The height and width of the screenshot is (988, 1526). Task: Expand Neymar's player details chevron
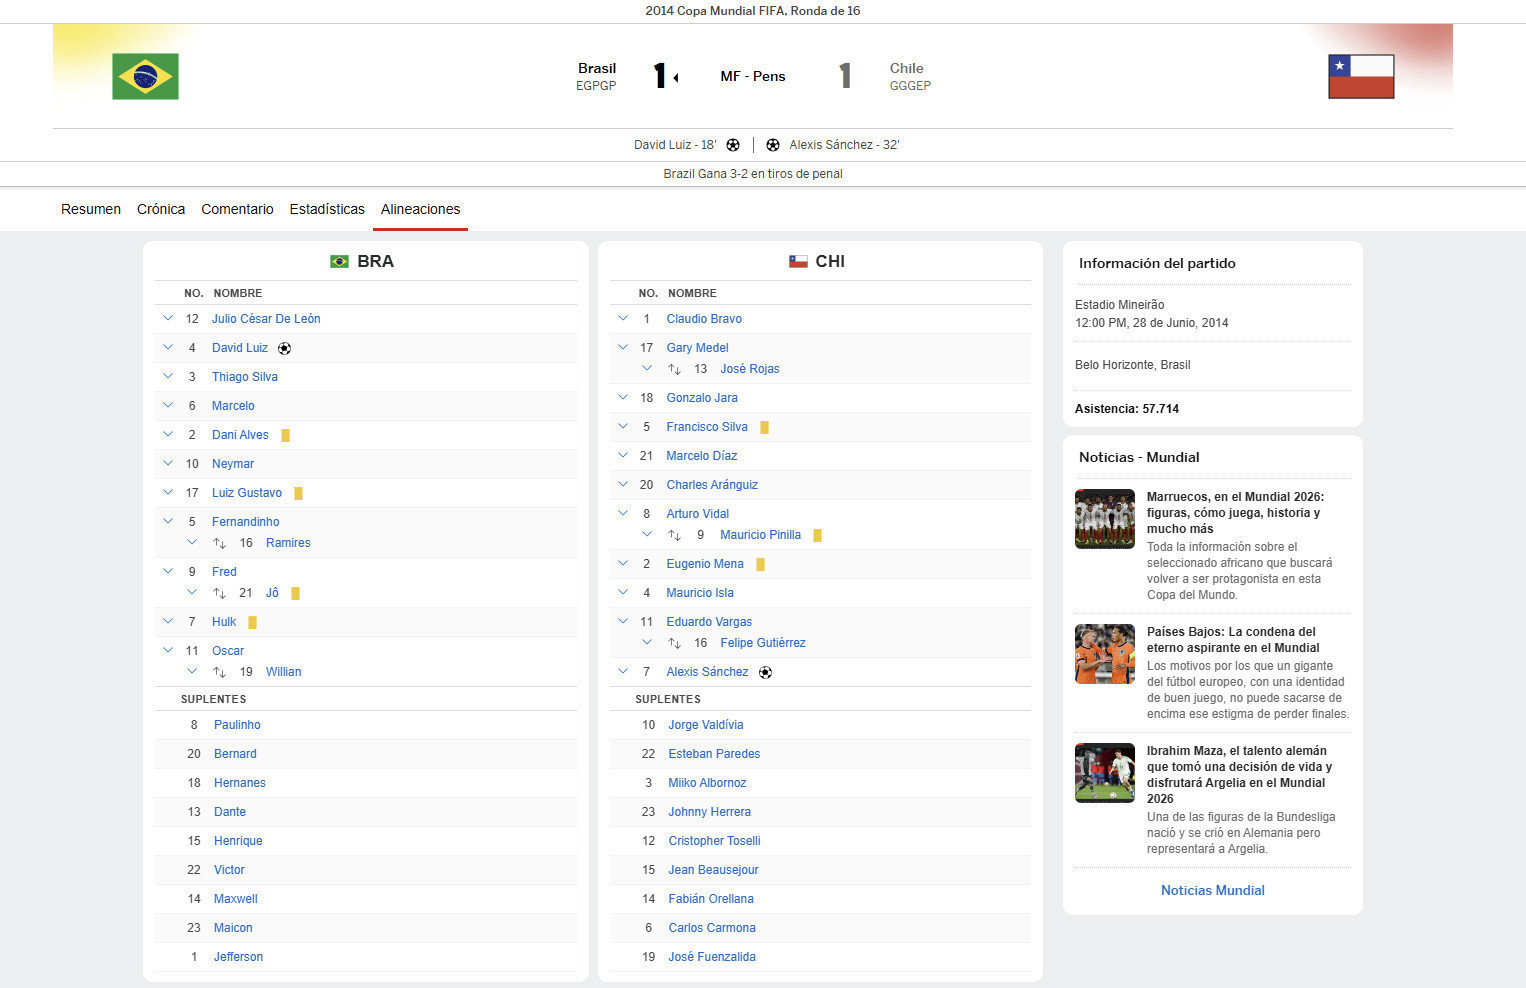(x=168, y=464)
